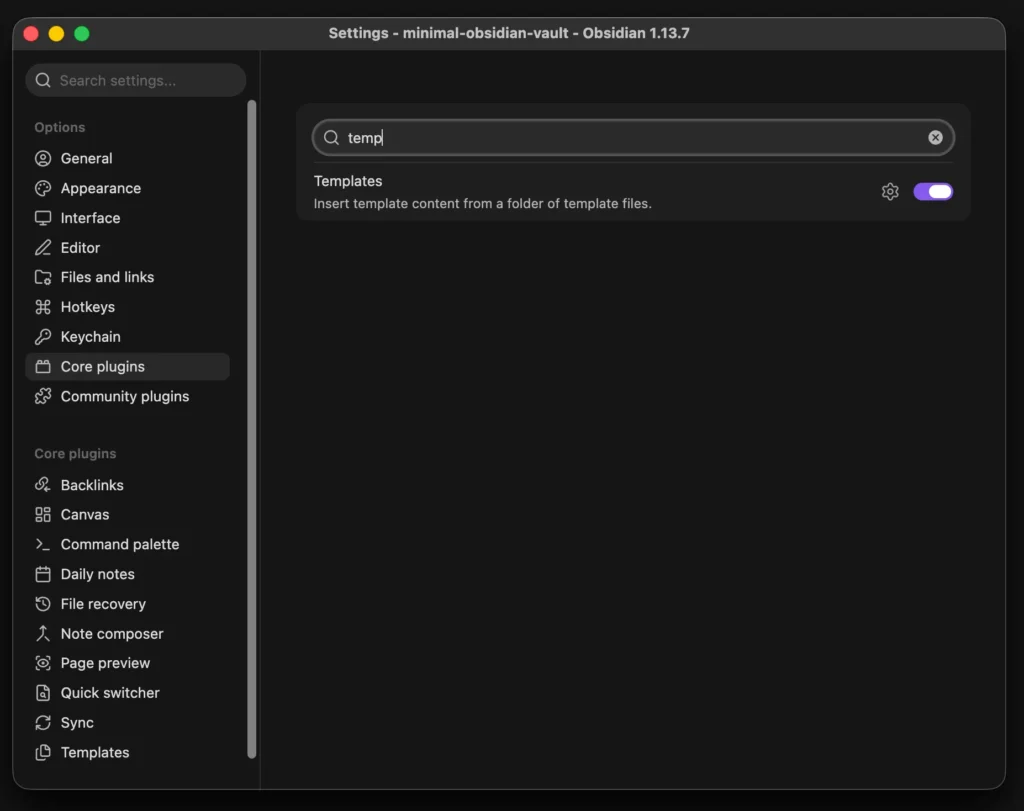This screenshot has height=811, width=1024.
Task: Click the Hotkeys command-key icon
Action: coord(43,307)
